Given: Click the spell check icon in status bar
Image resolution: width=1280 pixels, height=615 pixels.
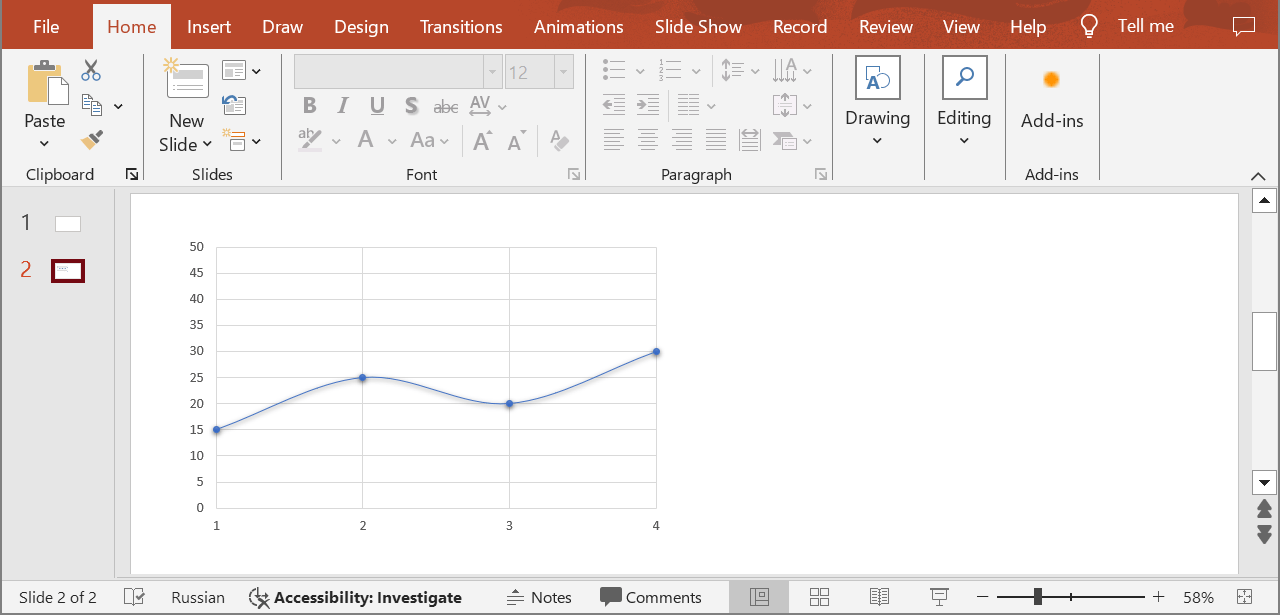Looking at the screenshot, I should tap(134, 597).
